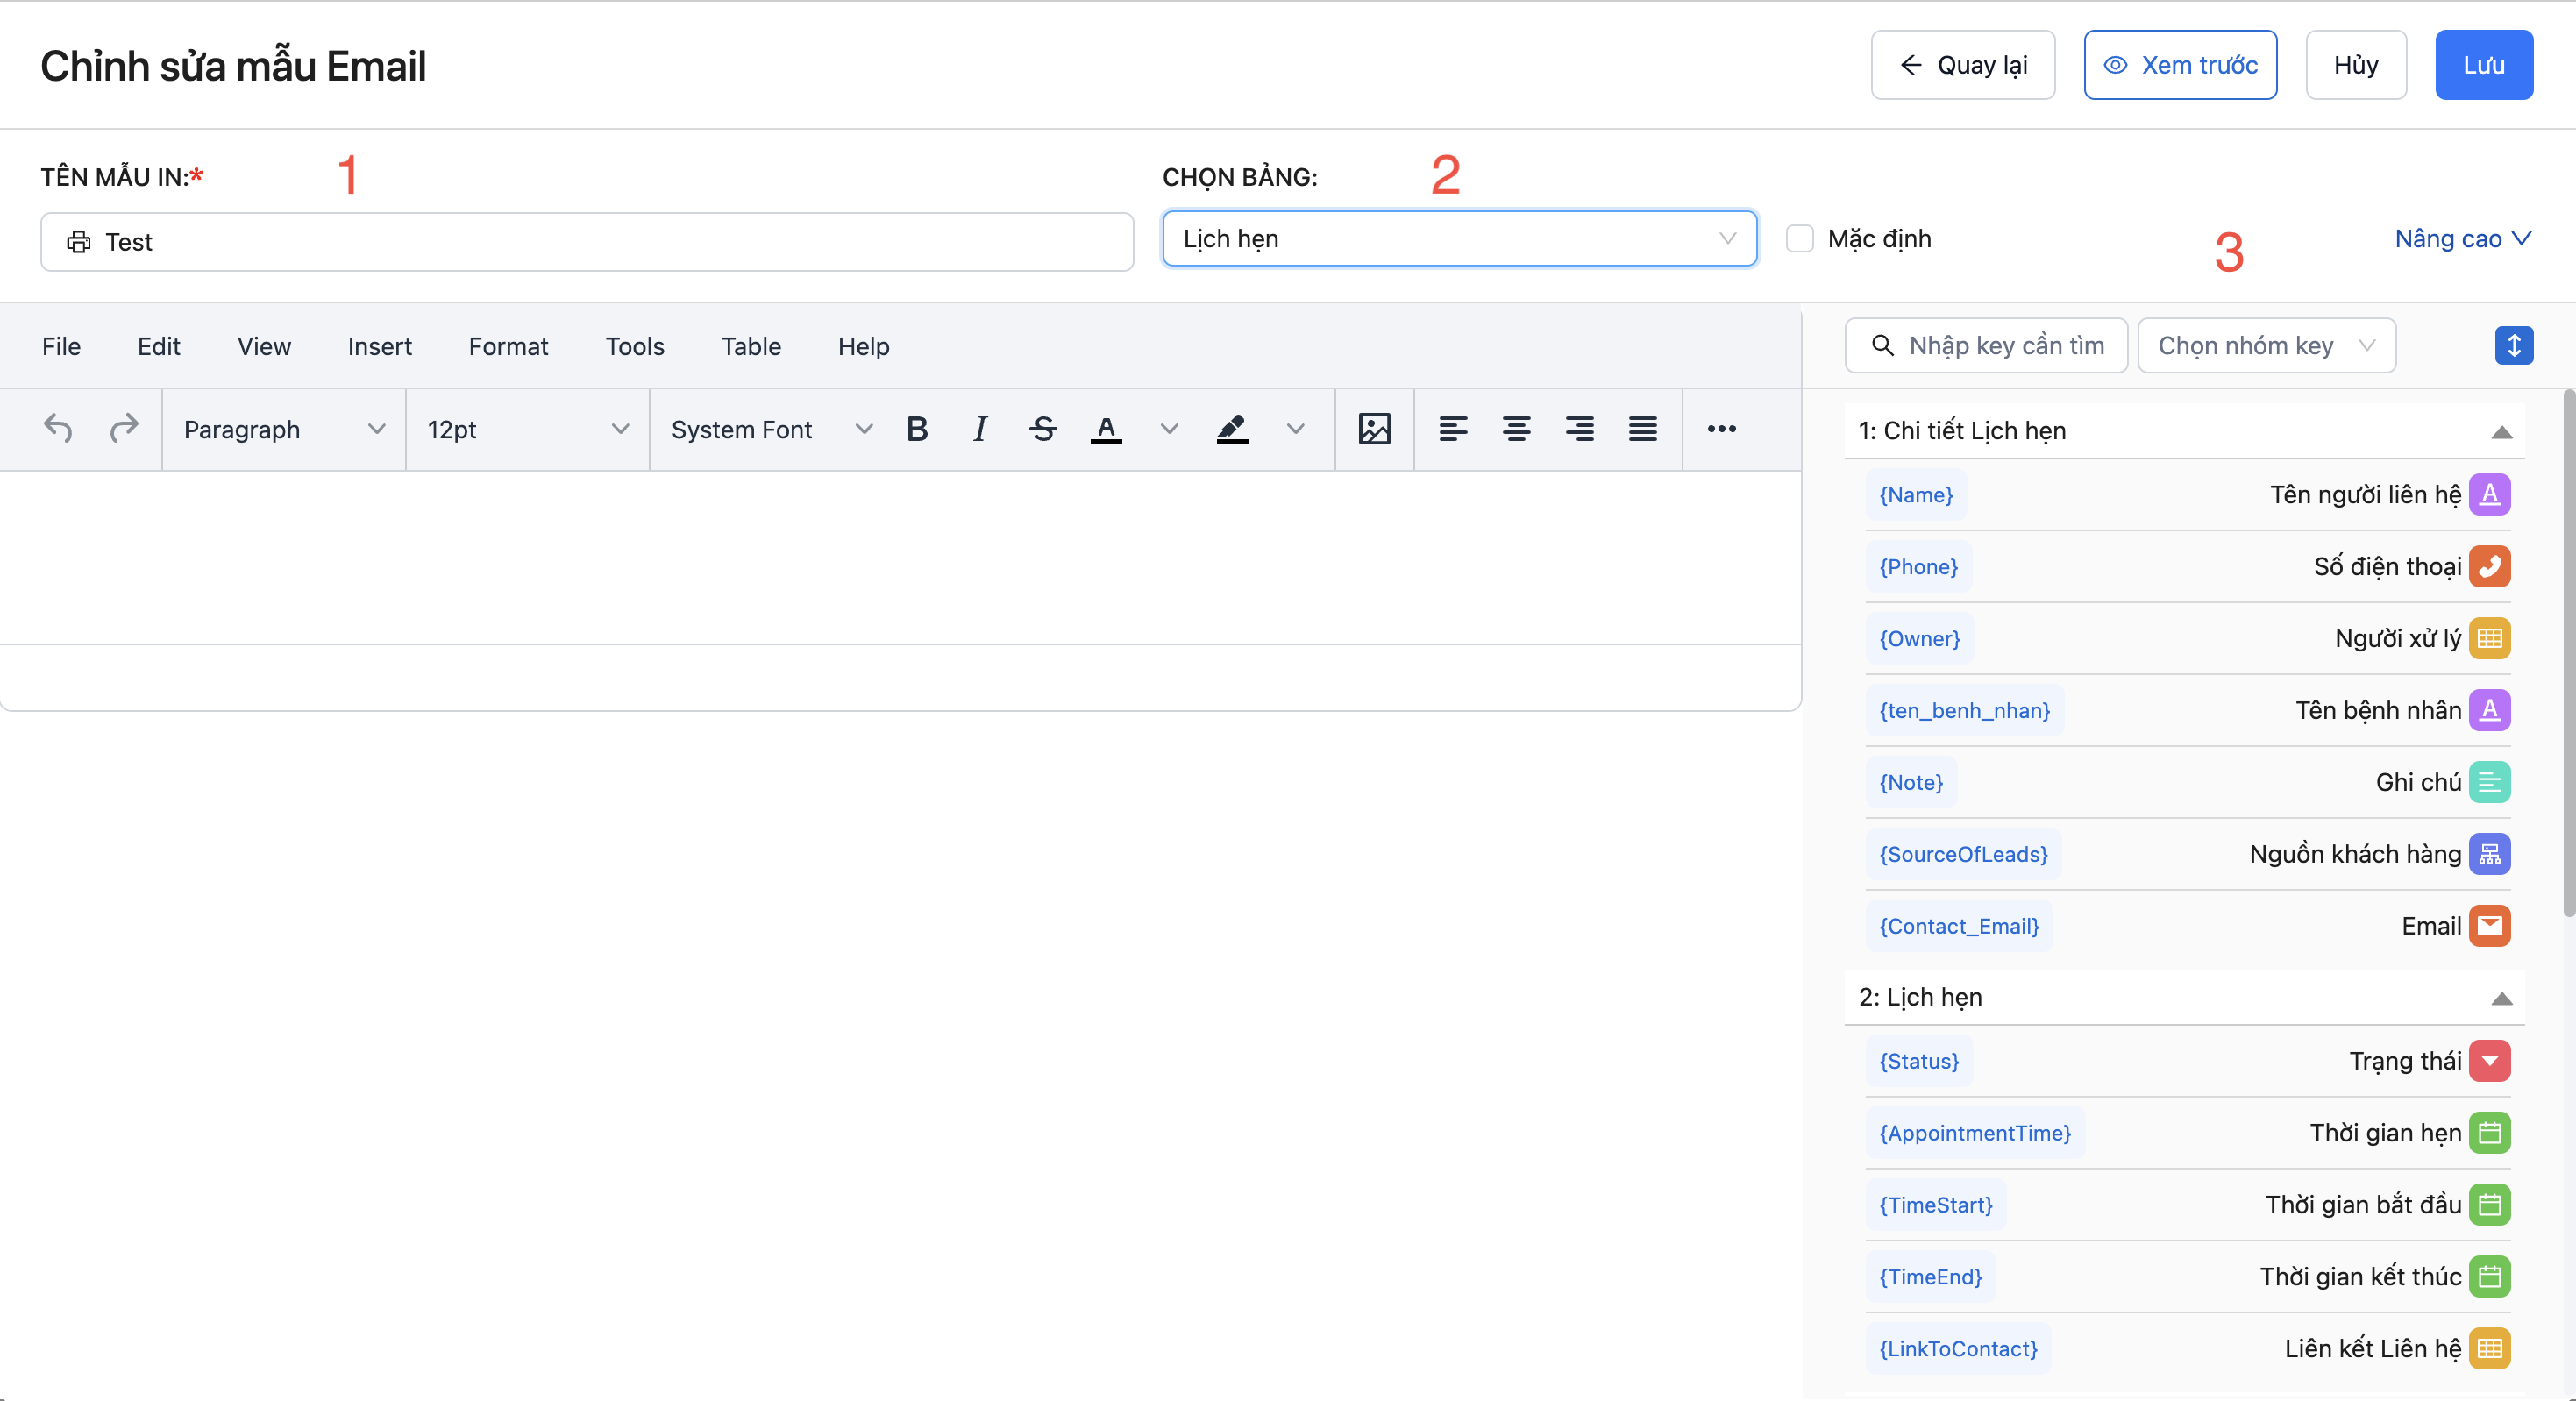Screen dimensions: 2576x1401
Task: Open the Format menu
Action: tap(508, 346)
